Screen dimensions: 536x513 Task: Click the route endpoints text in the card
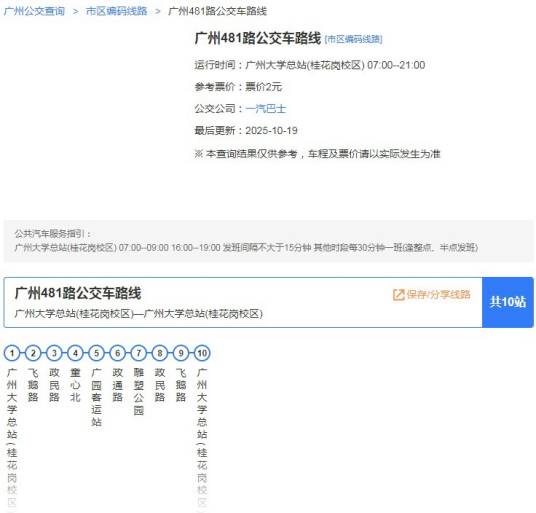point(138,314)
